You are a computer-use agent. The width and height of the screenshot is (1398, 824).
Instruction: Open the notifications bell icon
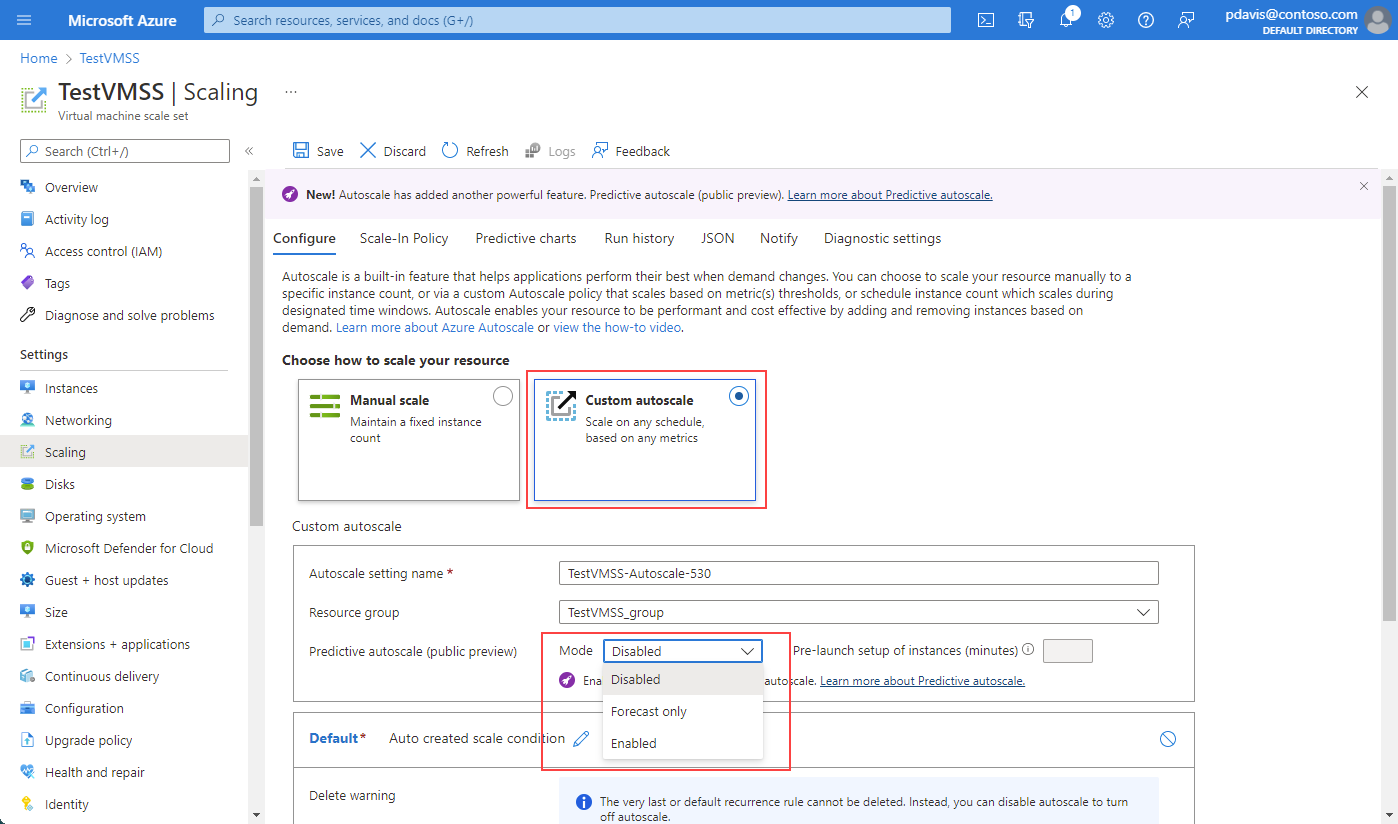[x=1066, y=20]
